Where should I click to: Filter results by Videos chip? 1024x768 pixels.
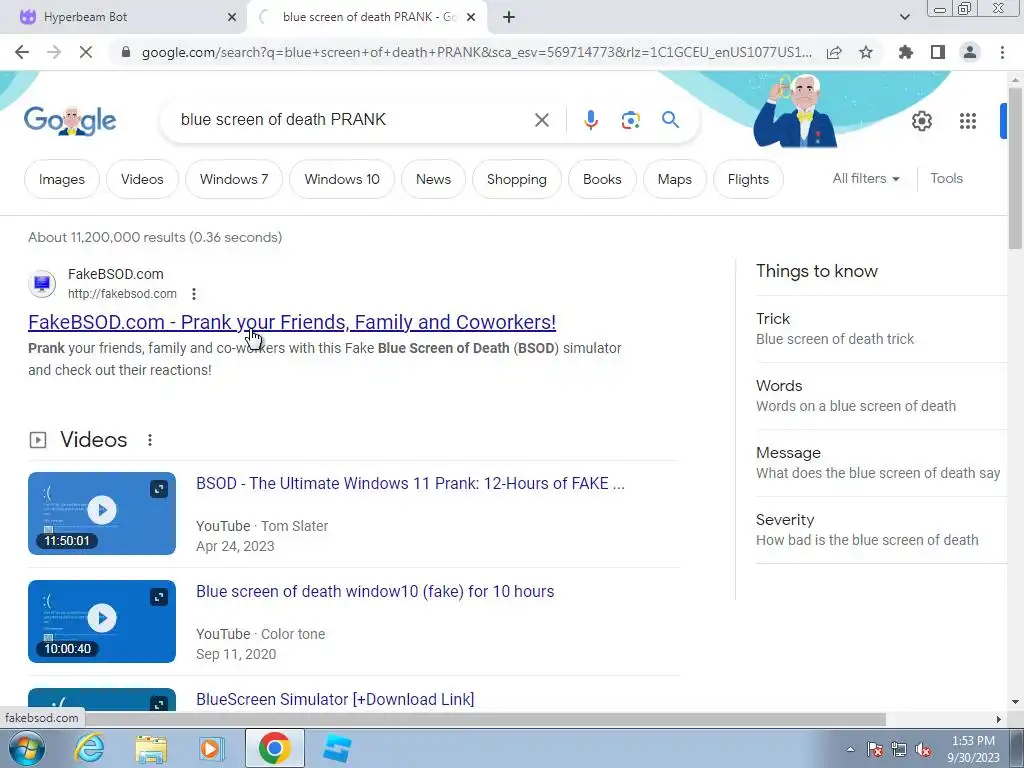pos(142,179)
